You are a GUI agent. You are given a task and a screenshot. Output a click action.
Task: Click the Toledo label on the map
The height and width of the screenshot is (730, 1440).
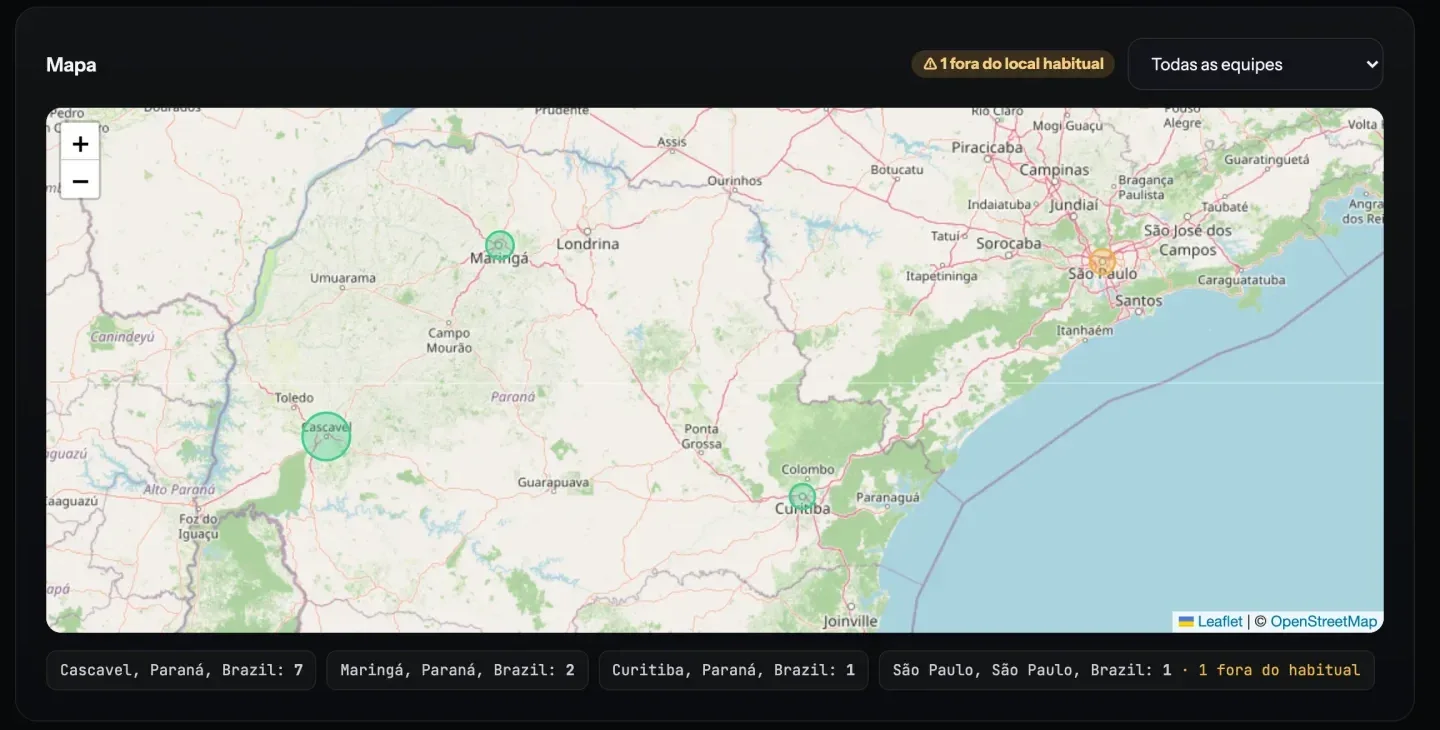pyautogui.click(x=294, y=398)
